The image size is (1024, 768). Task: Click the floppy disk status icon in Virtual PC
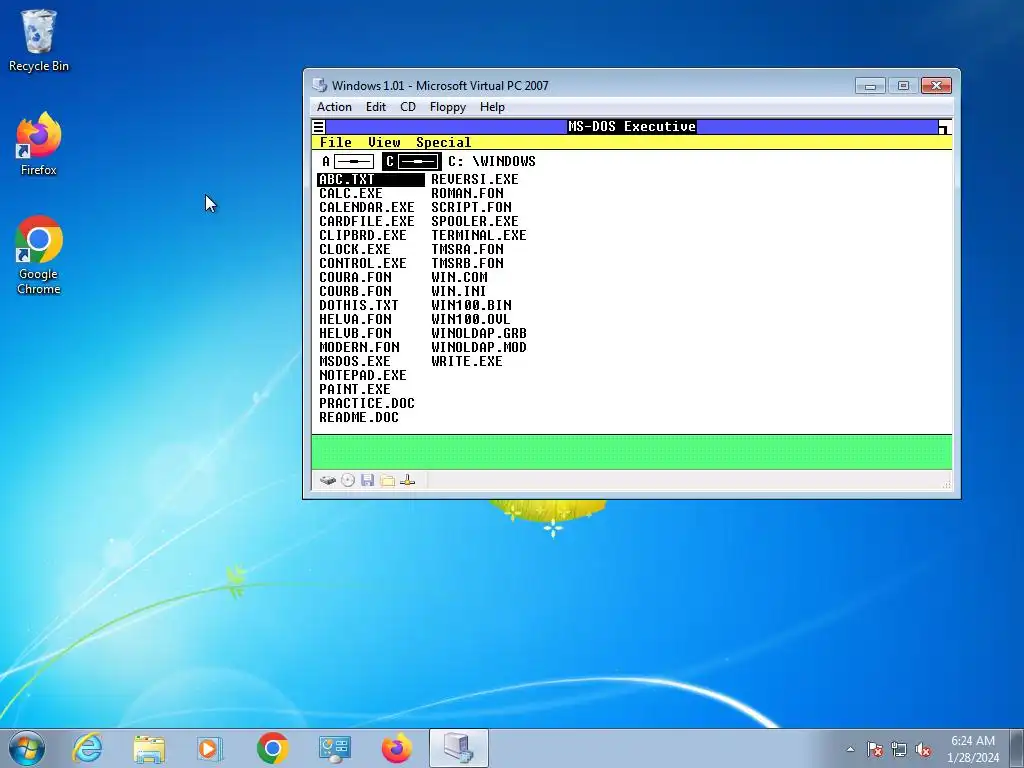(368, 481)
